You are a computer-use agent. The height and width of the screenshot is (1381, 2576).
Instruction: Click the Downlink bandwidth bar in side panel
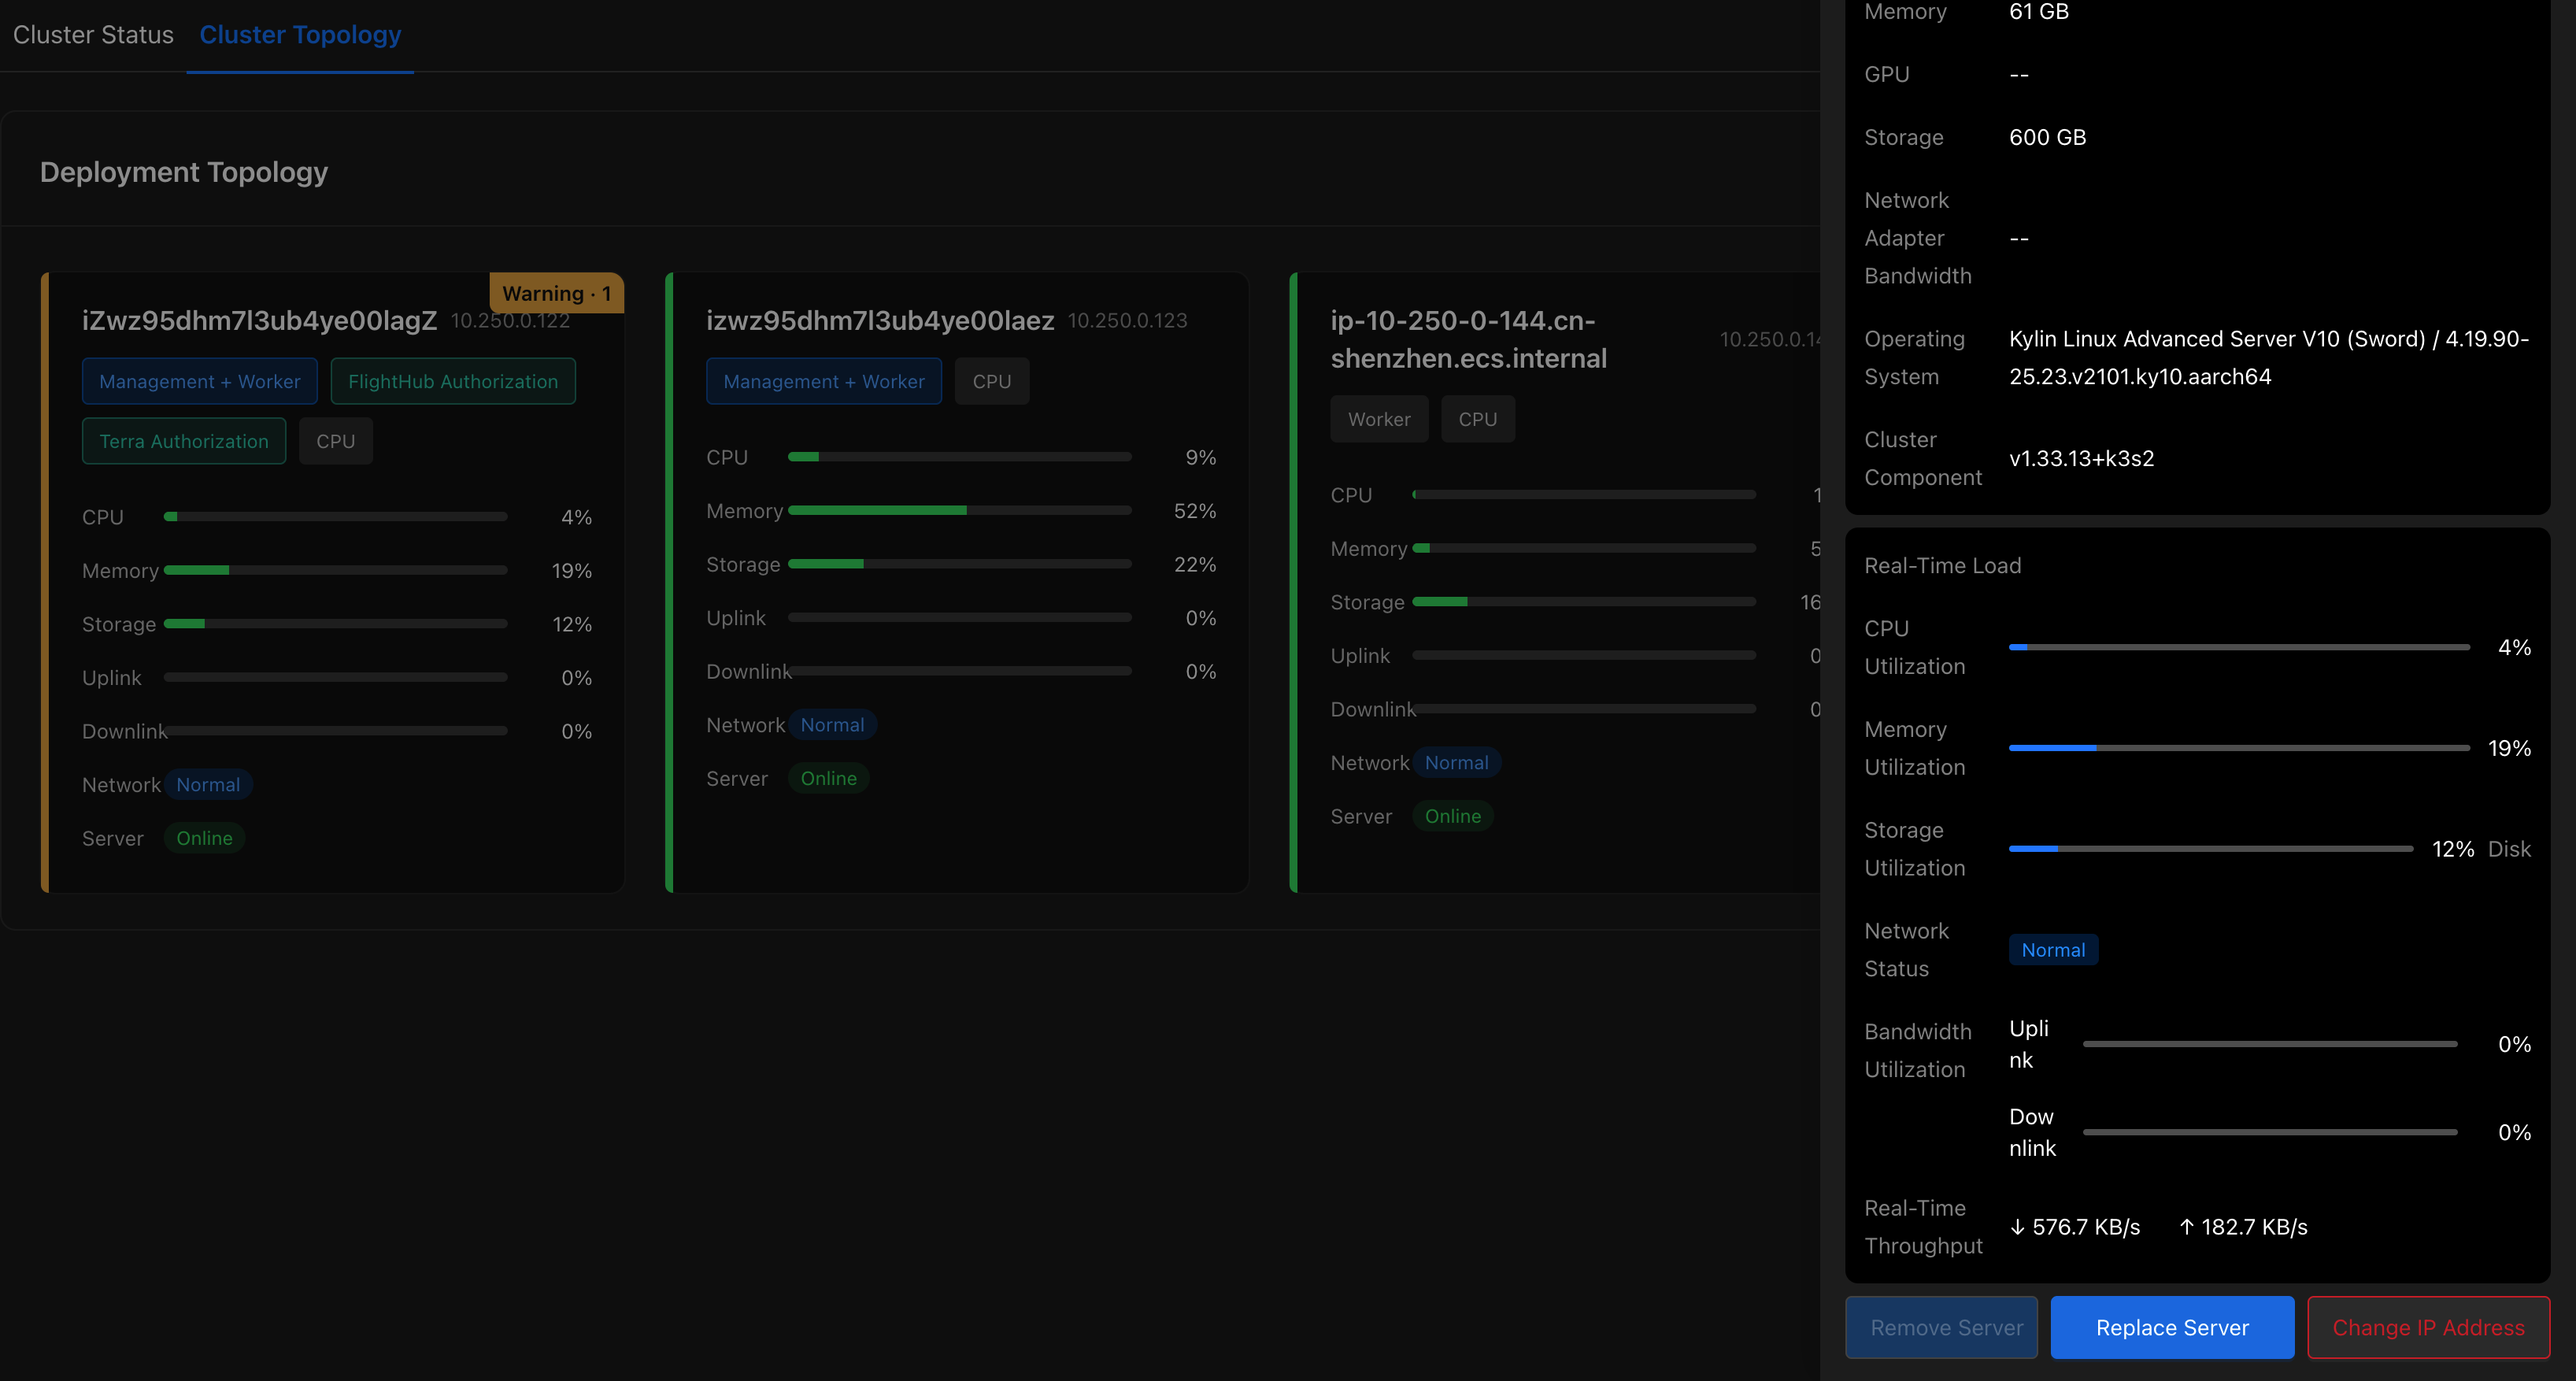point(2270,1132)
